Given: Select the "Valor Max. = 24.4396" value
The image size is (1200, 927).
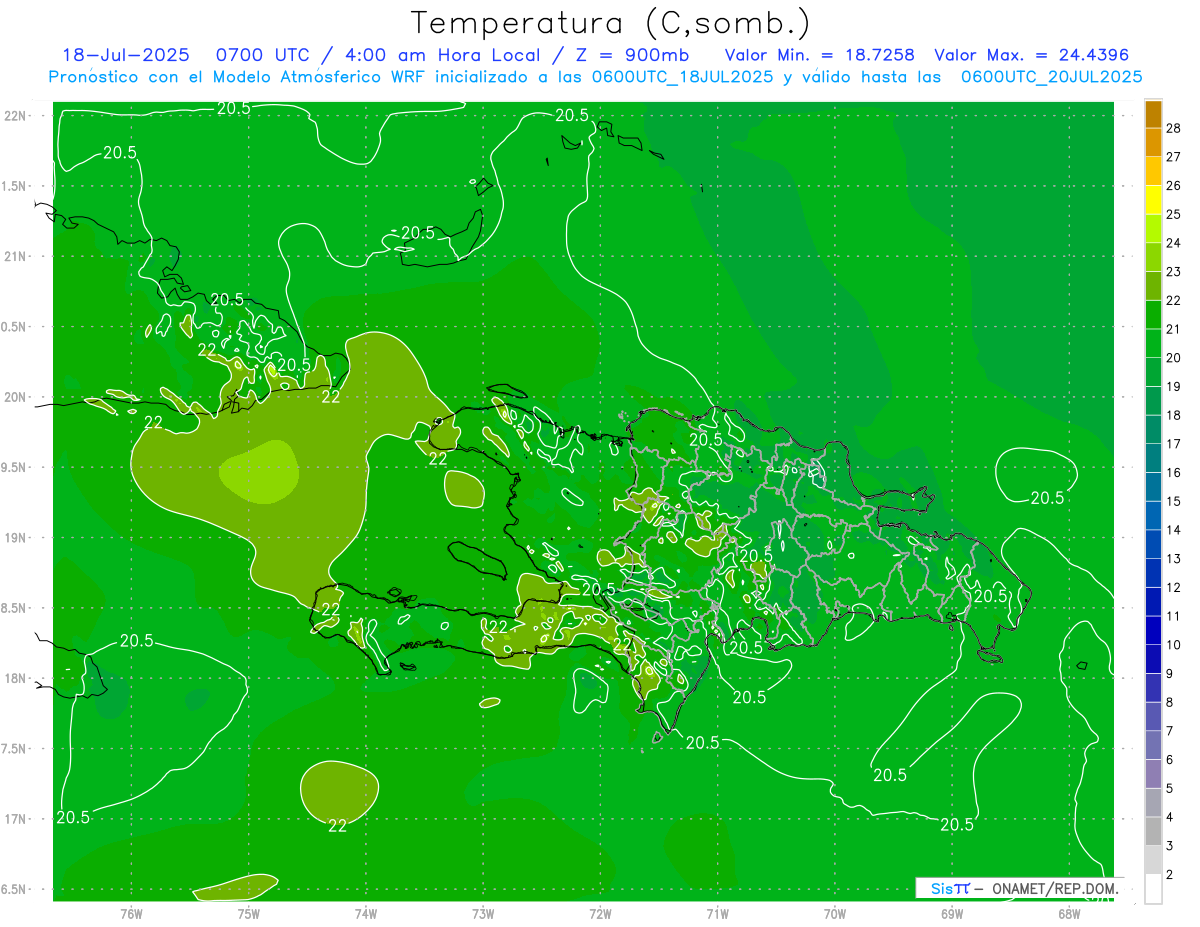Looking at the screenshot, I should (1031, 55).
